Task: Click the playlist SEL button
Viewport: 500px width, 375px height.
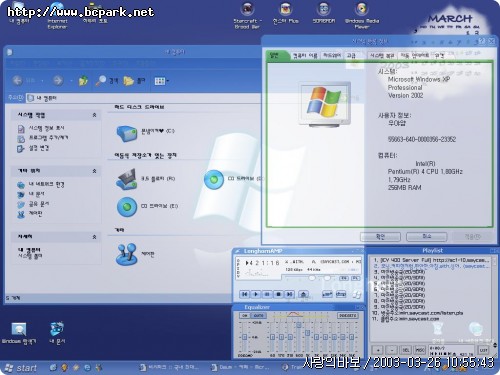Action: [406, 350]
